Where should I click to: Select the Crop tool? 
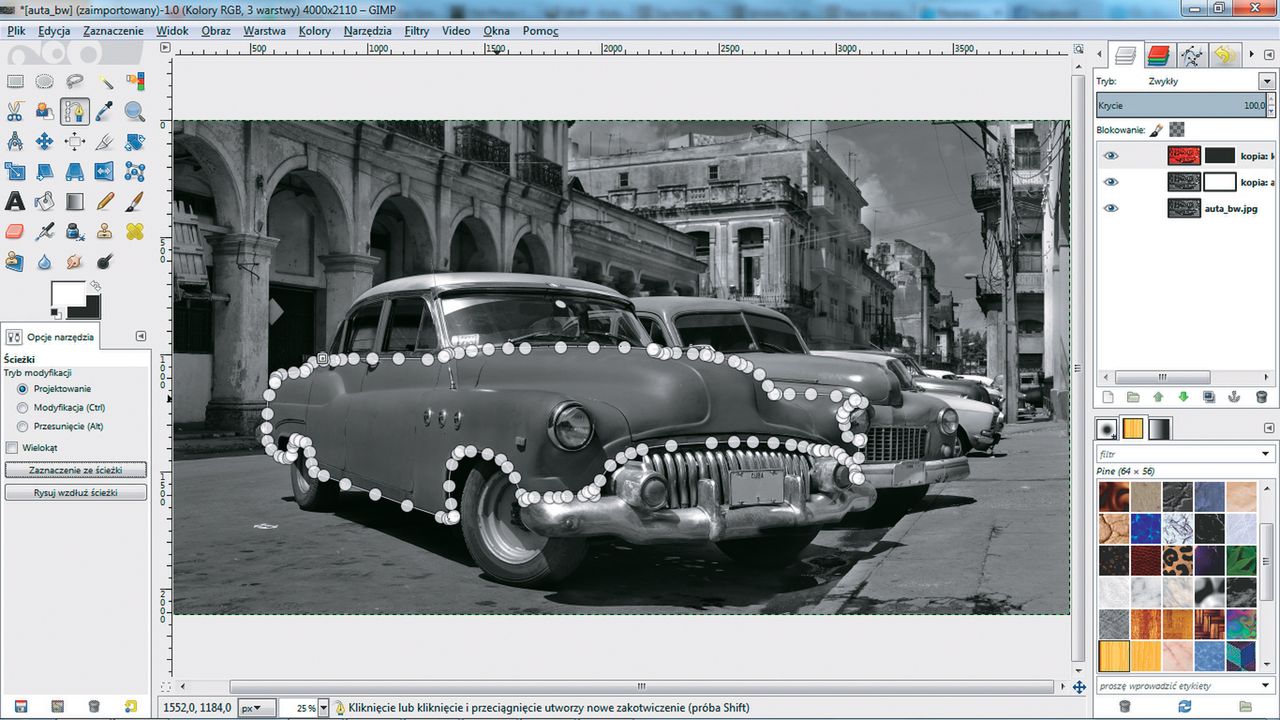tap(104, 142)
